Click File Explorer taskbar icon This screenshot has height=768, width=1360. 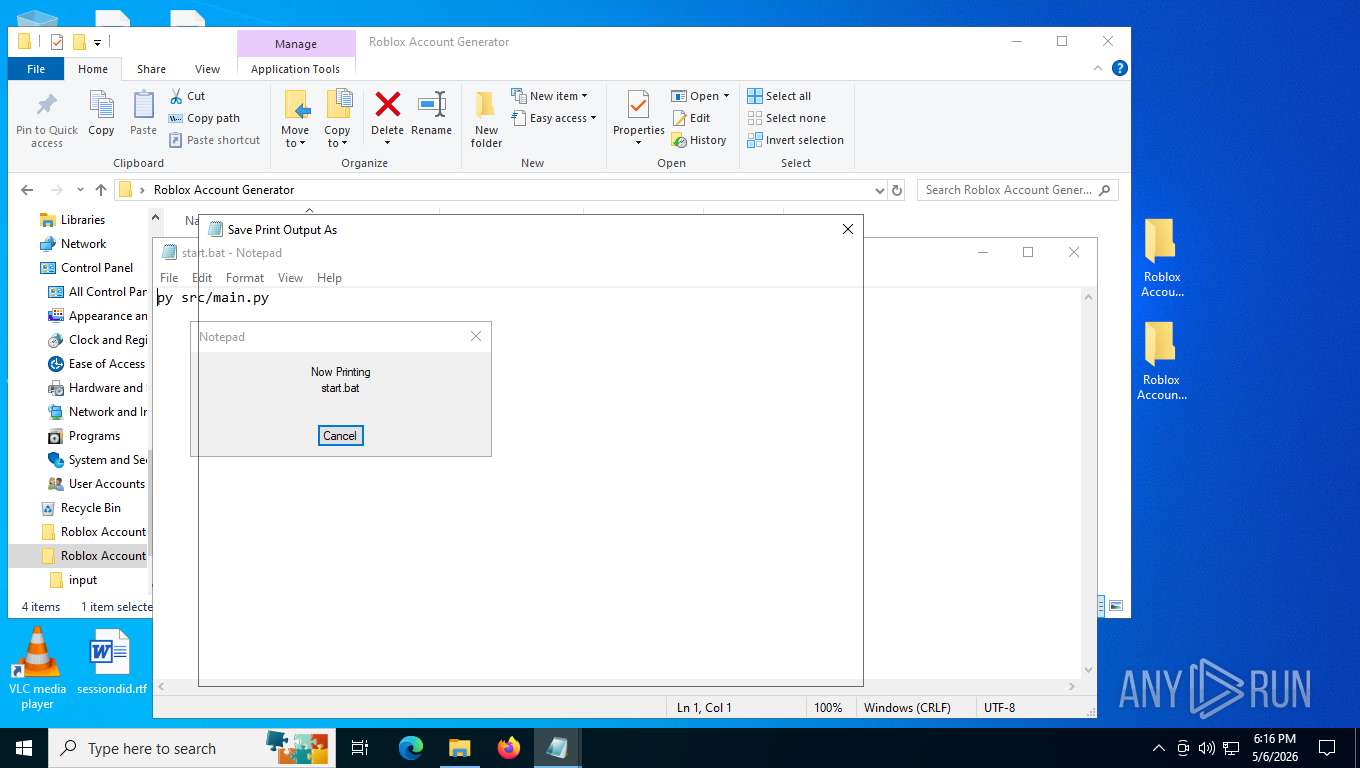coord(460,748)
